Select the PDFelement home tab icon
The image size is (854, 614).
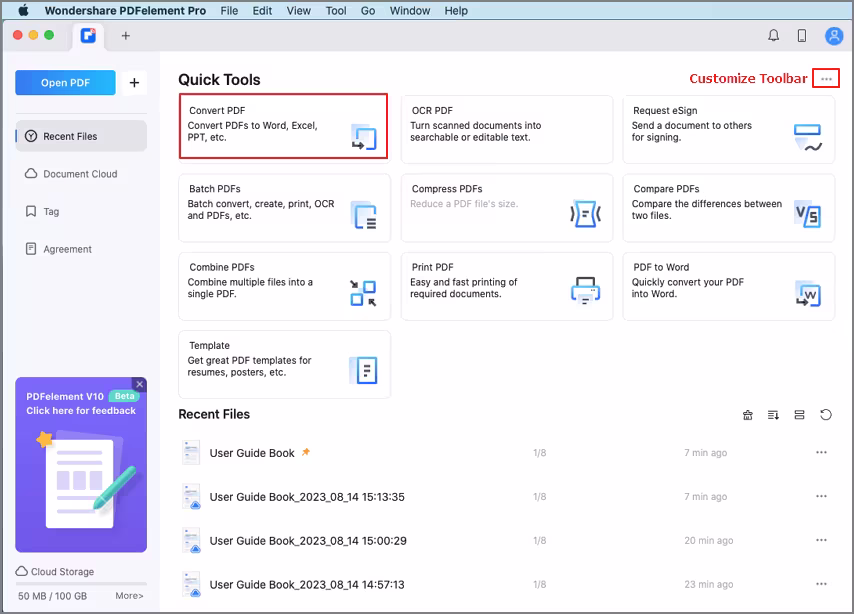click(x=88, y=35)
